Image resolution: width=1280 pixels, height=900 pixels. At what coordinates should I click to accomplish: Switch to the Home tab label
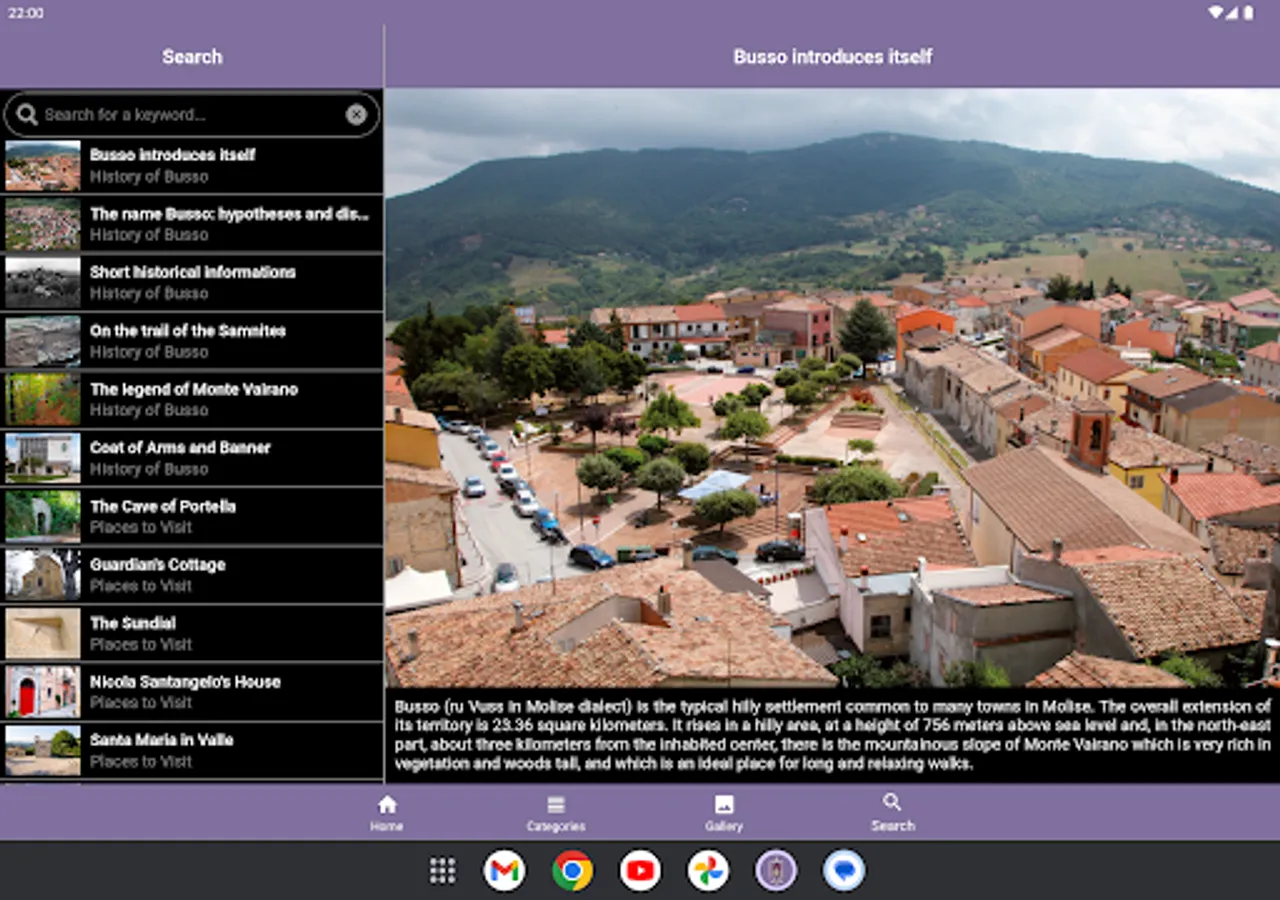[387, 826]
